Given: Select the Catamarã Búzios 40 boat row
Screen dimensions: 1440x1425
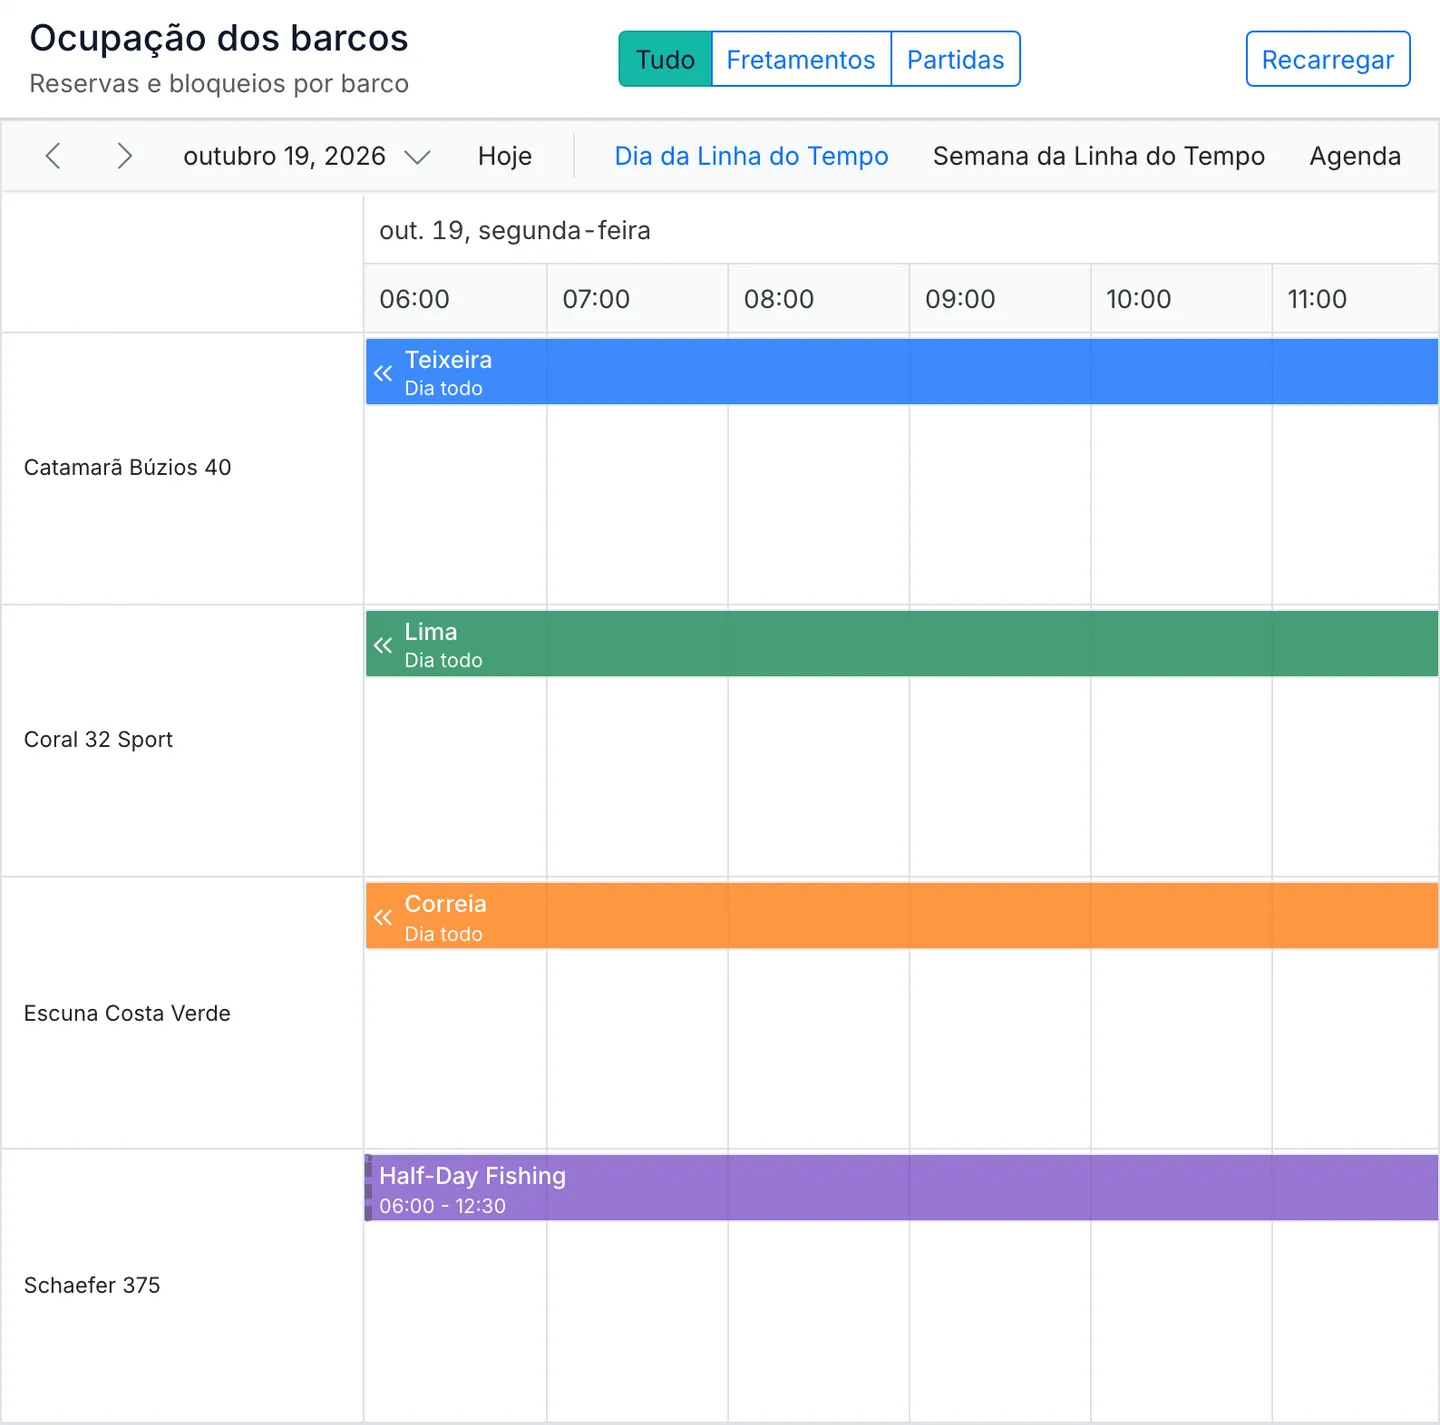Looking at the screenshot, I should [x=182, y=468].
